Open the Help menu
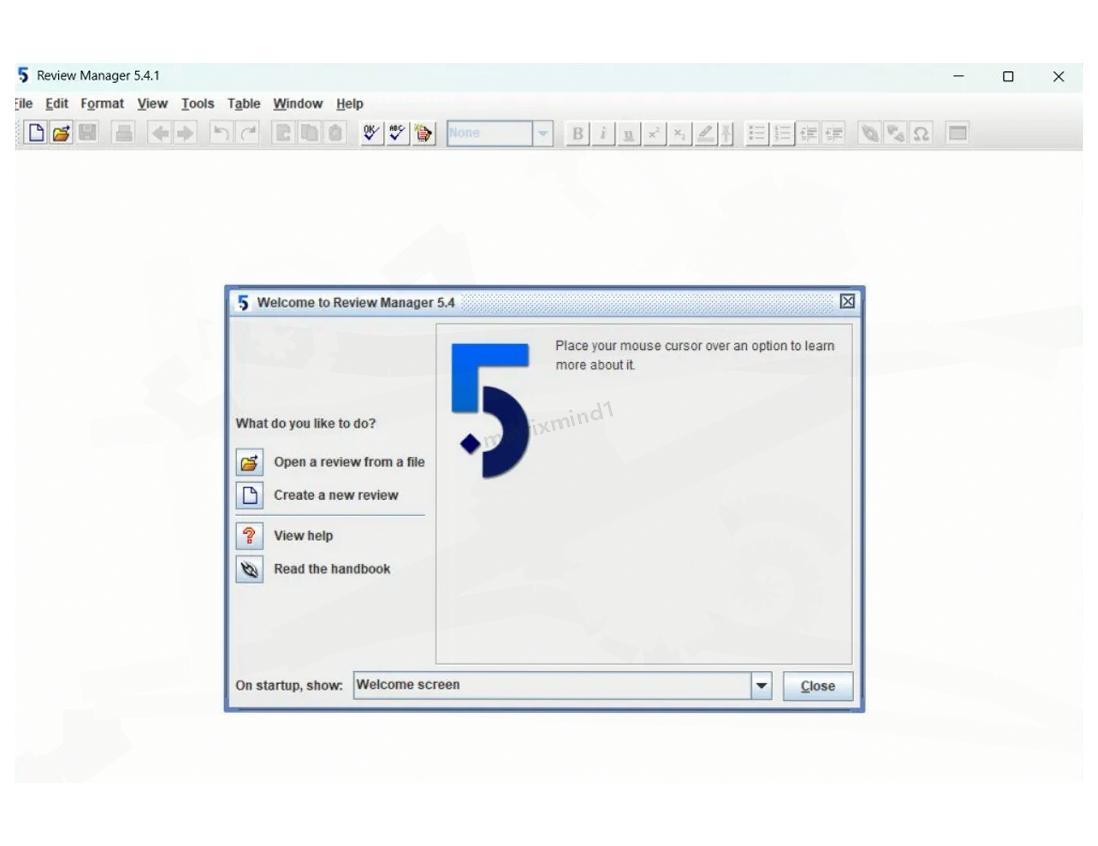Viewport: 1098px width, 846px height. [349, 104]
